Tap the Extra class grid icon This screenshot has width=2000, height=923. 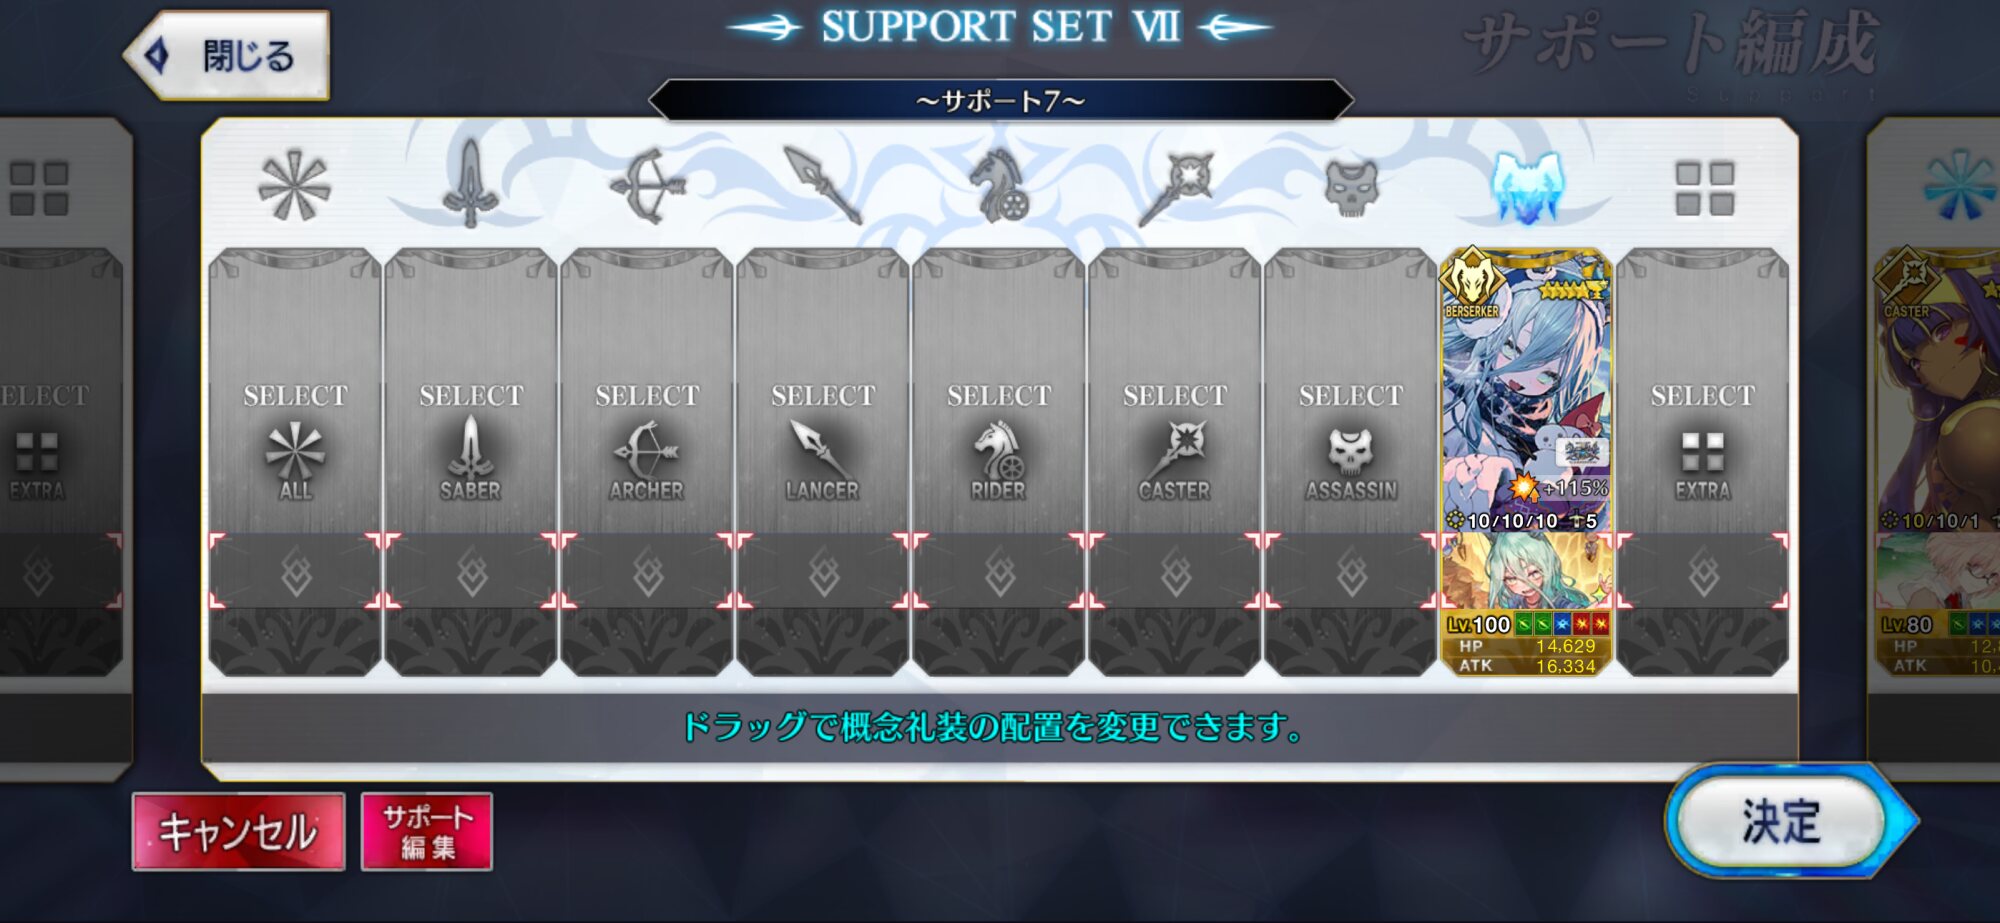pos(1704,188)
